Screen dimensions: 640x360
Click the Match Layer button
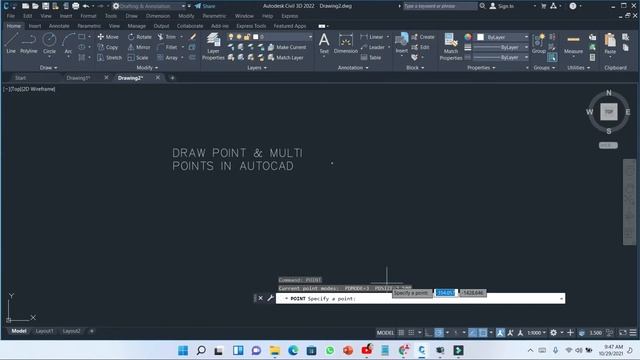click(286, 58)
